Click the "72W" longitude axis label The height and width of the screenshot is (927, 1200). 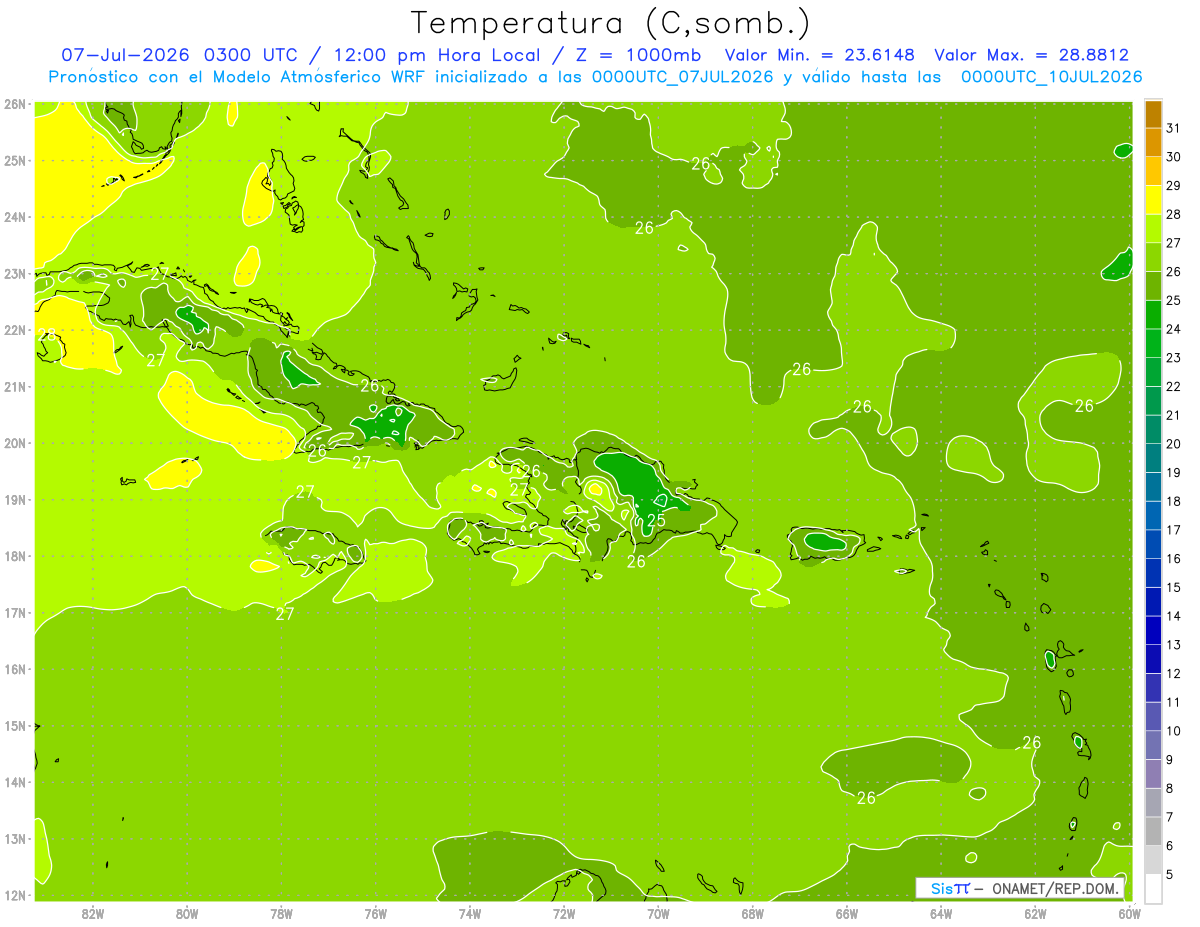[564, 913]
